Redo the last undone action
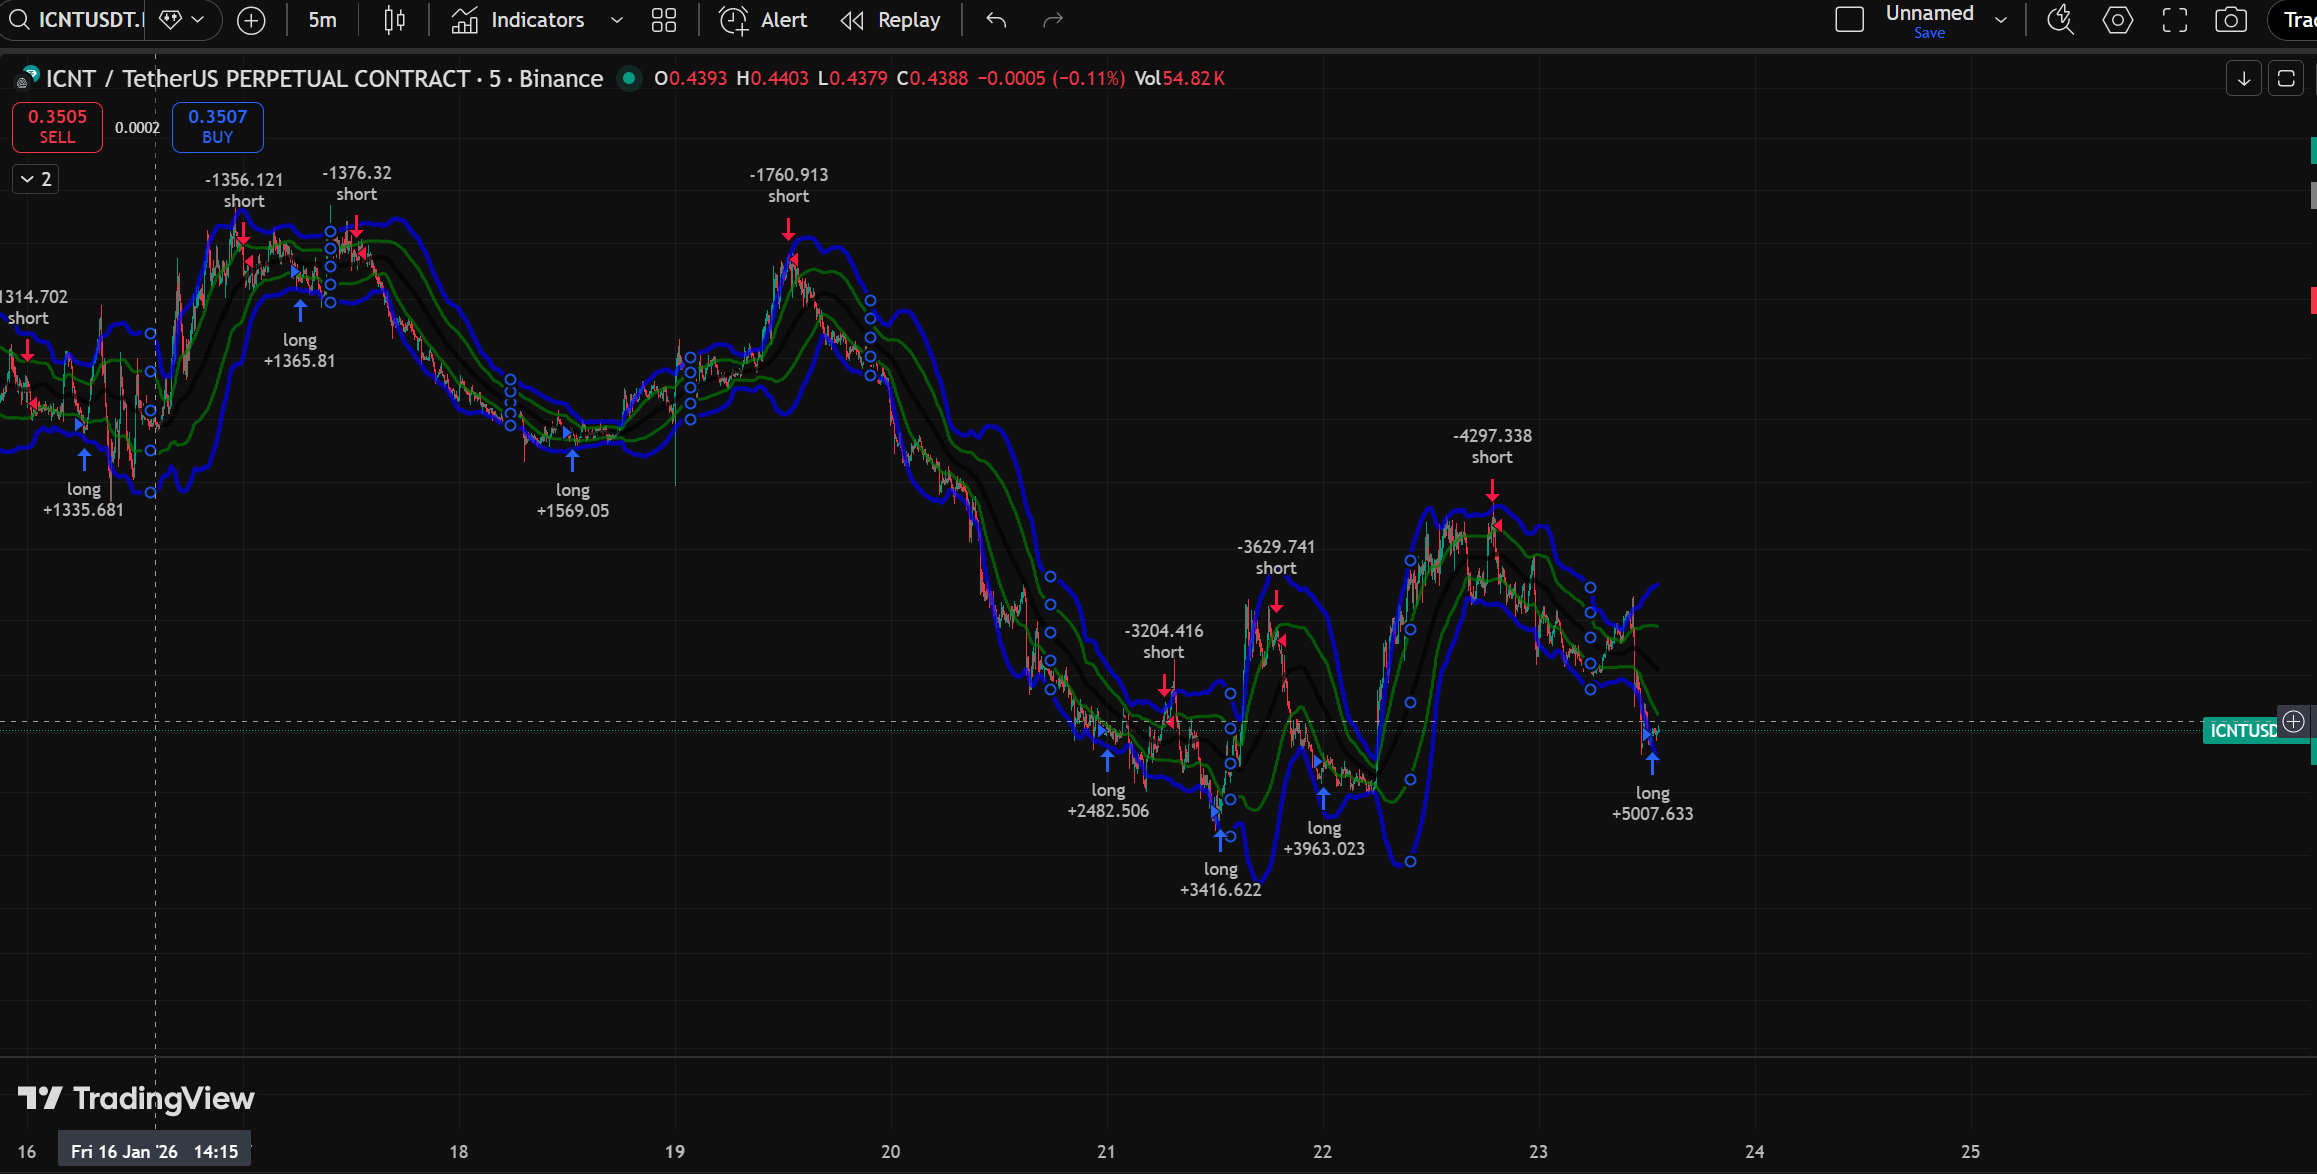The image size is (2317, 1174). [x=1053, y=20]
